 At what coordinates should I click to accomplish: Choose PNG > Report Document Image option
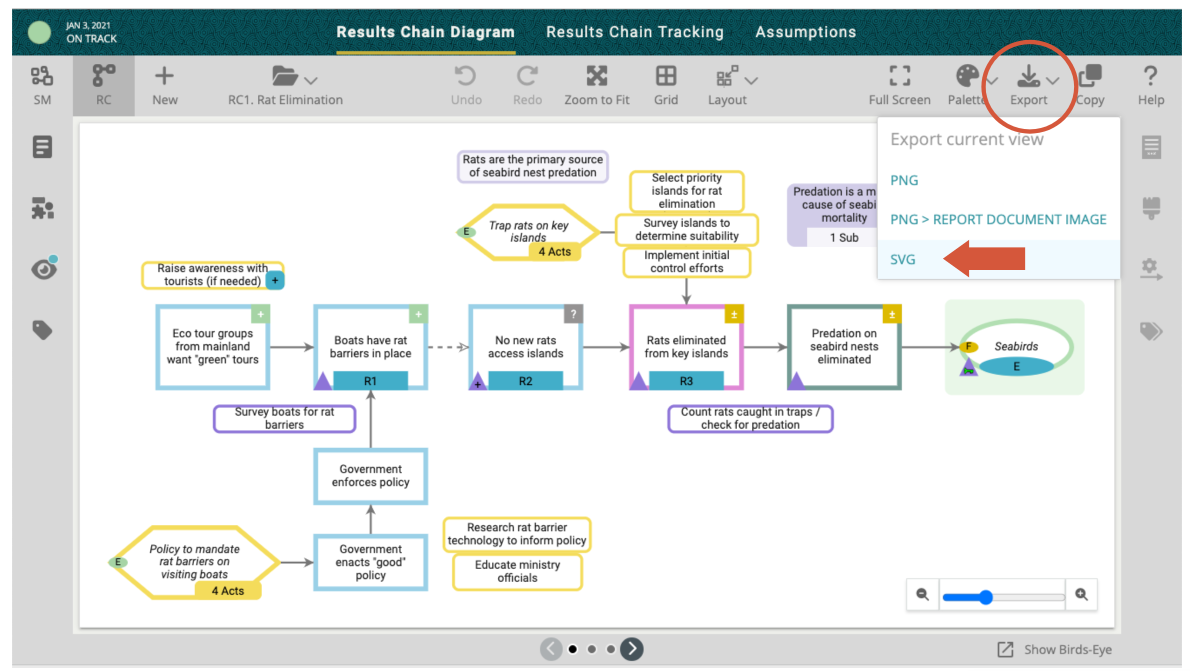998,219
